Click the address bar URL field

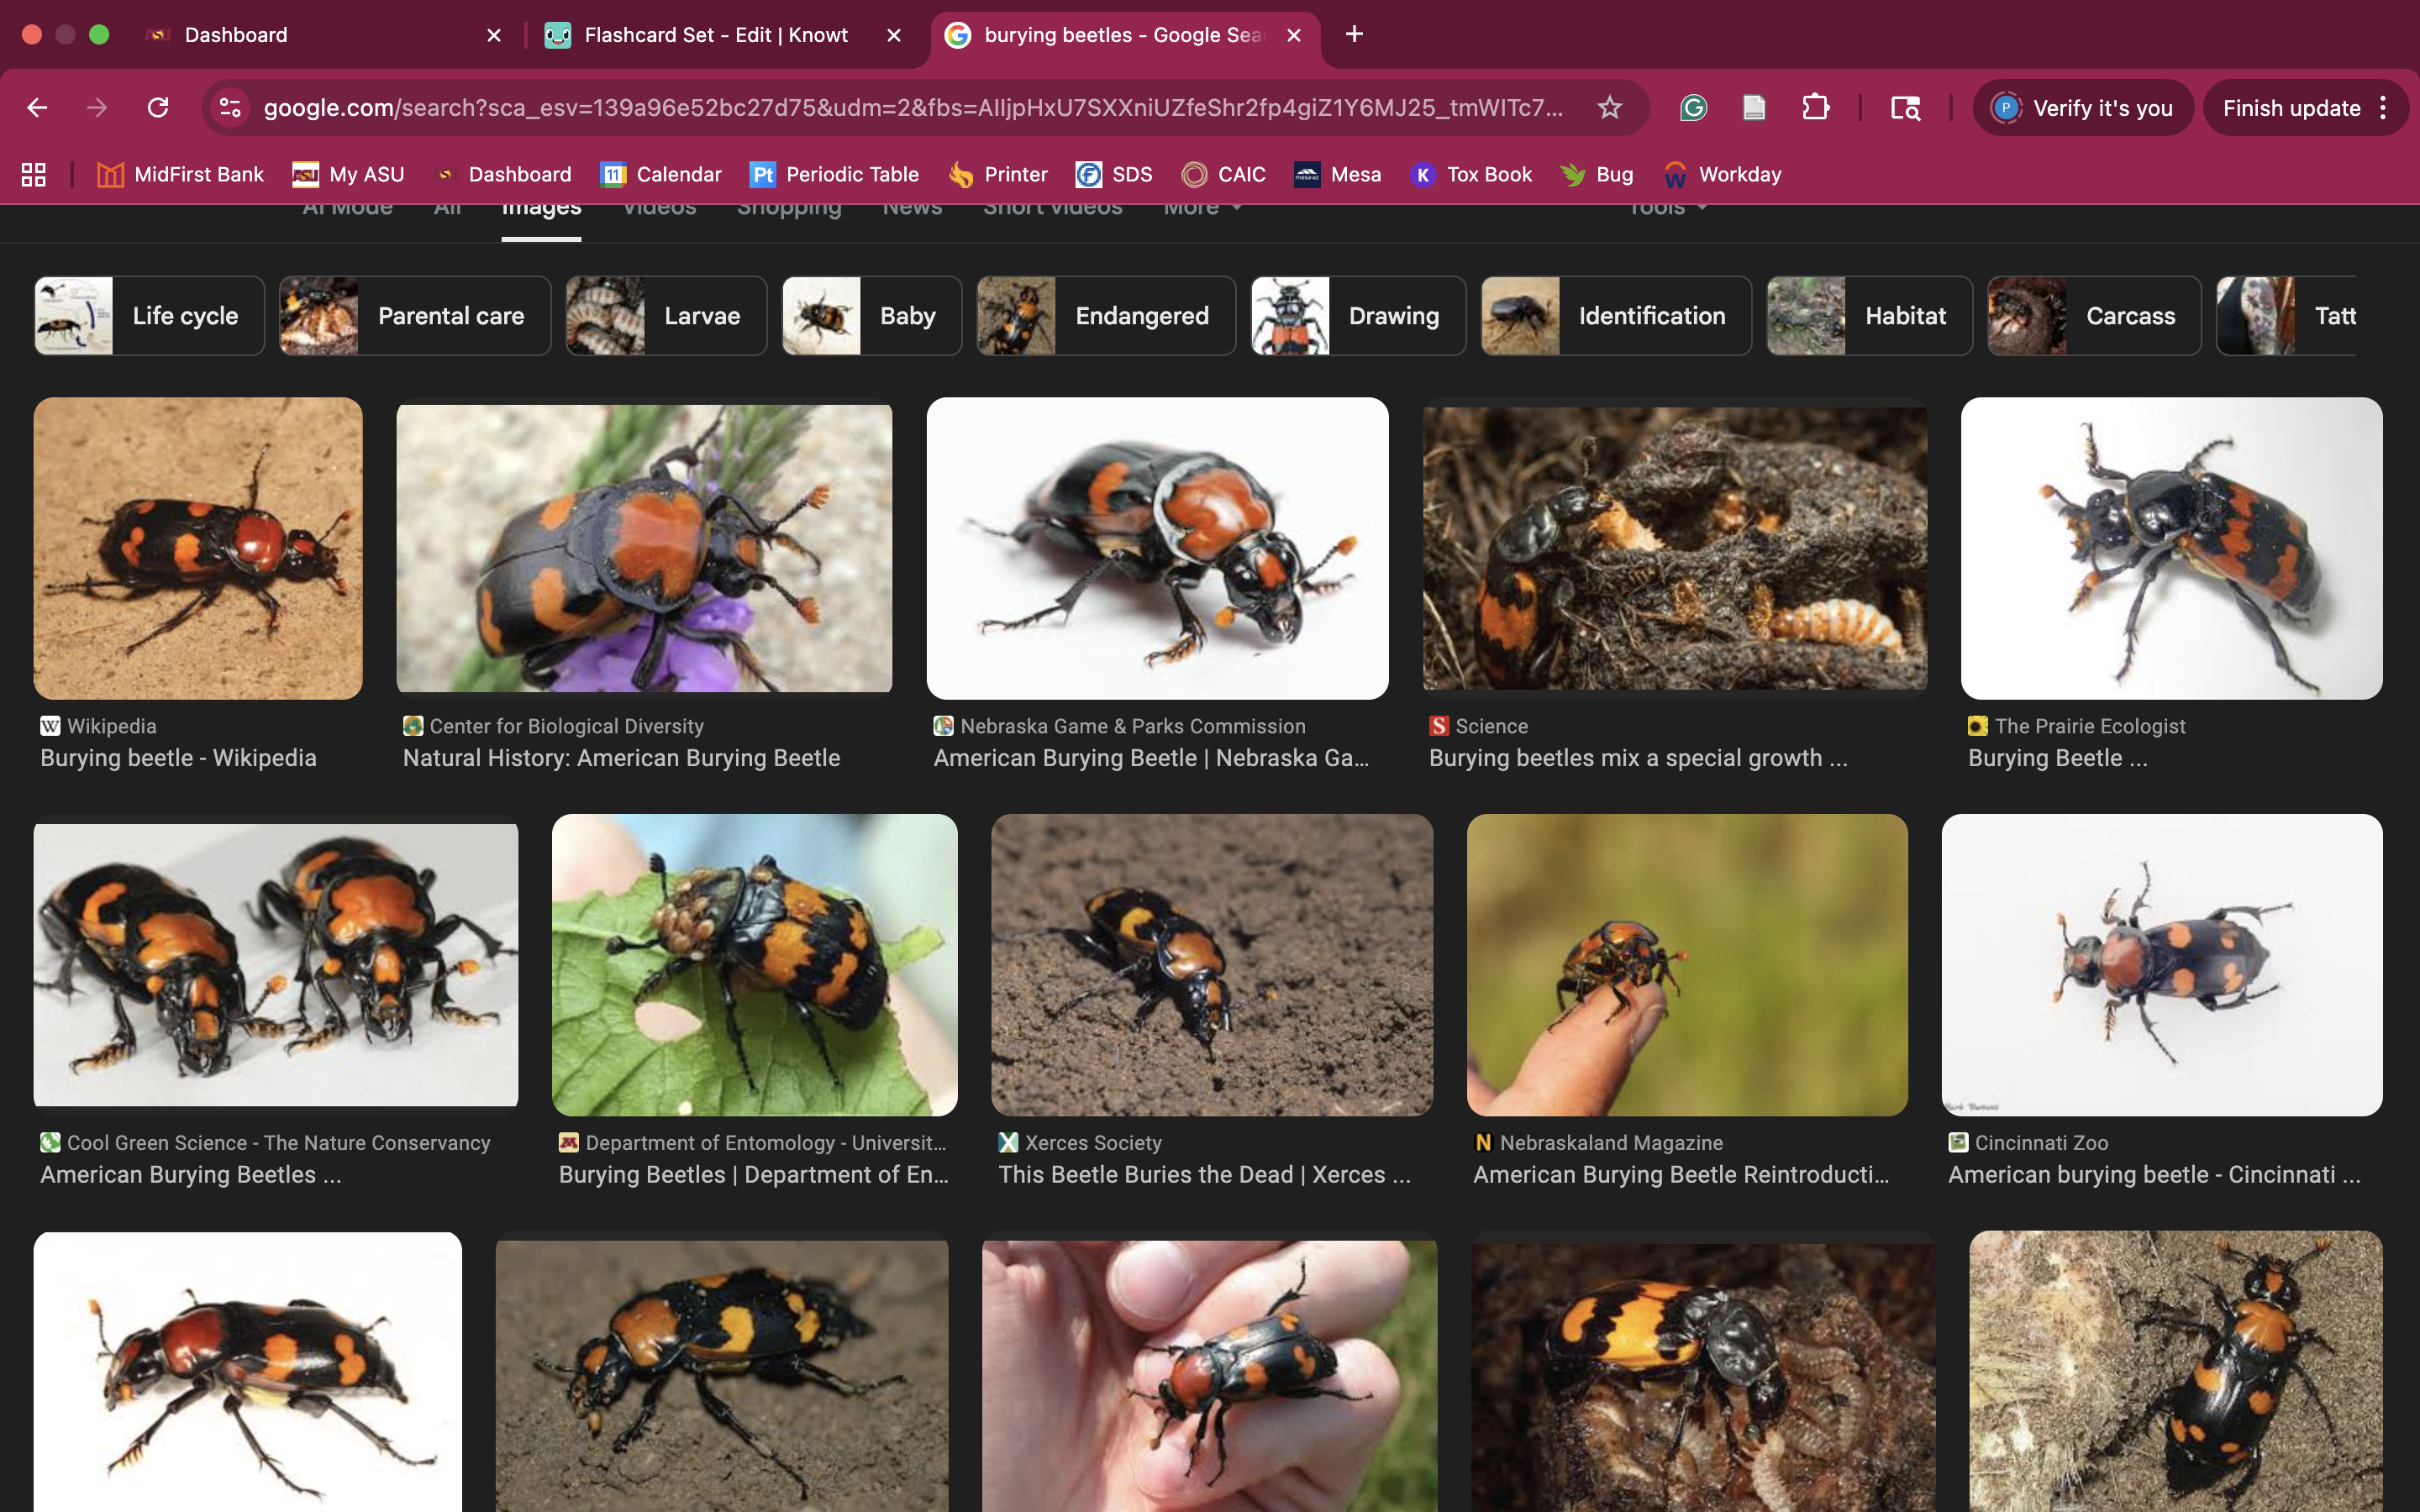coord(910,108)
